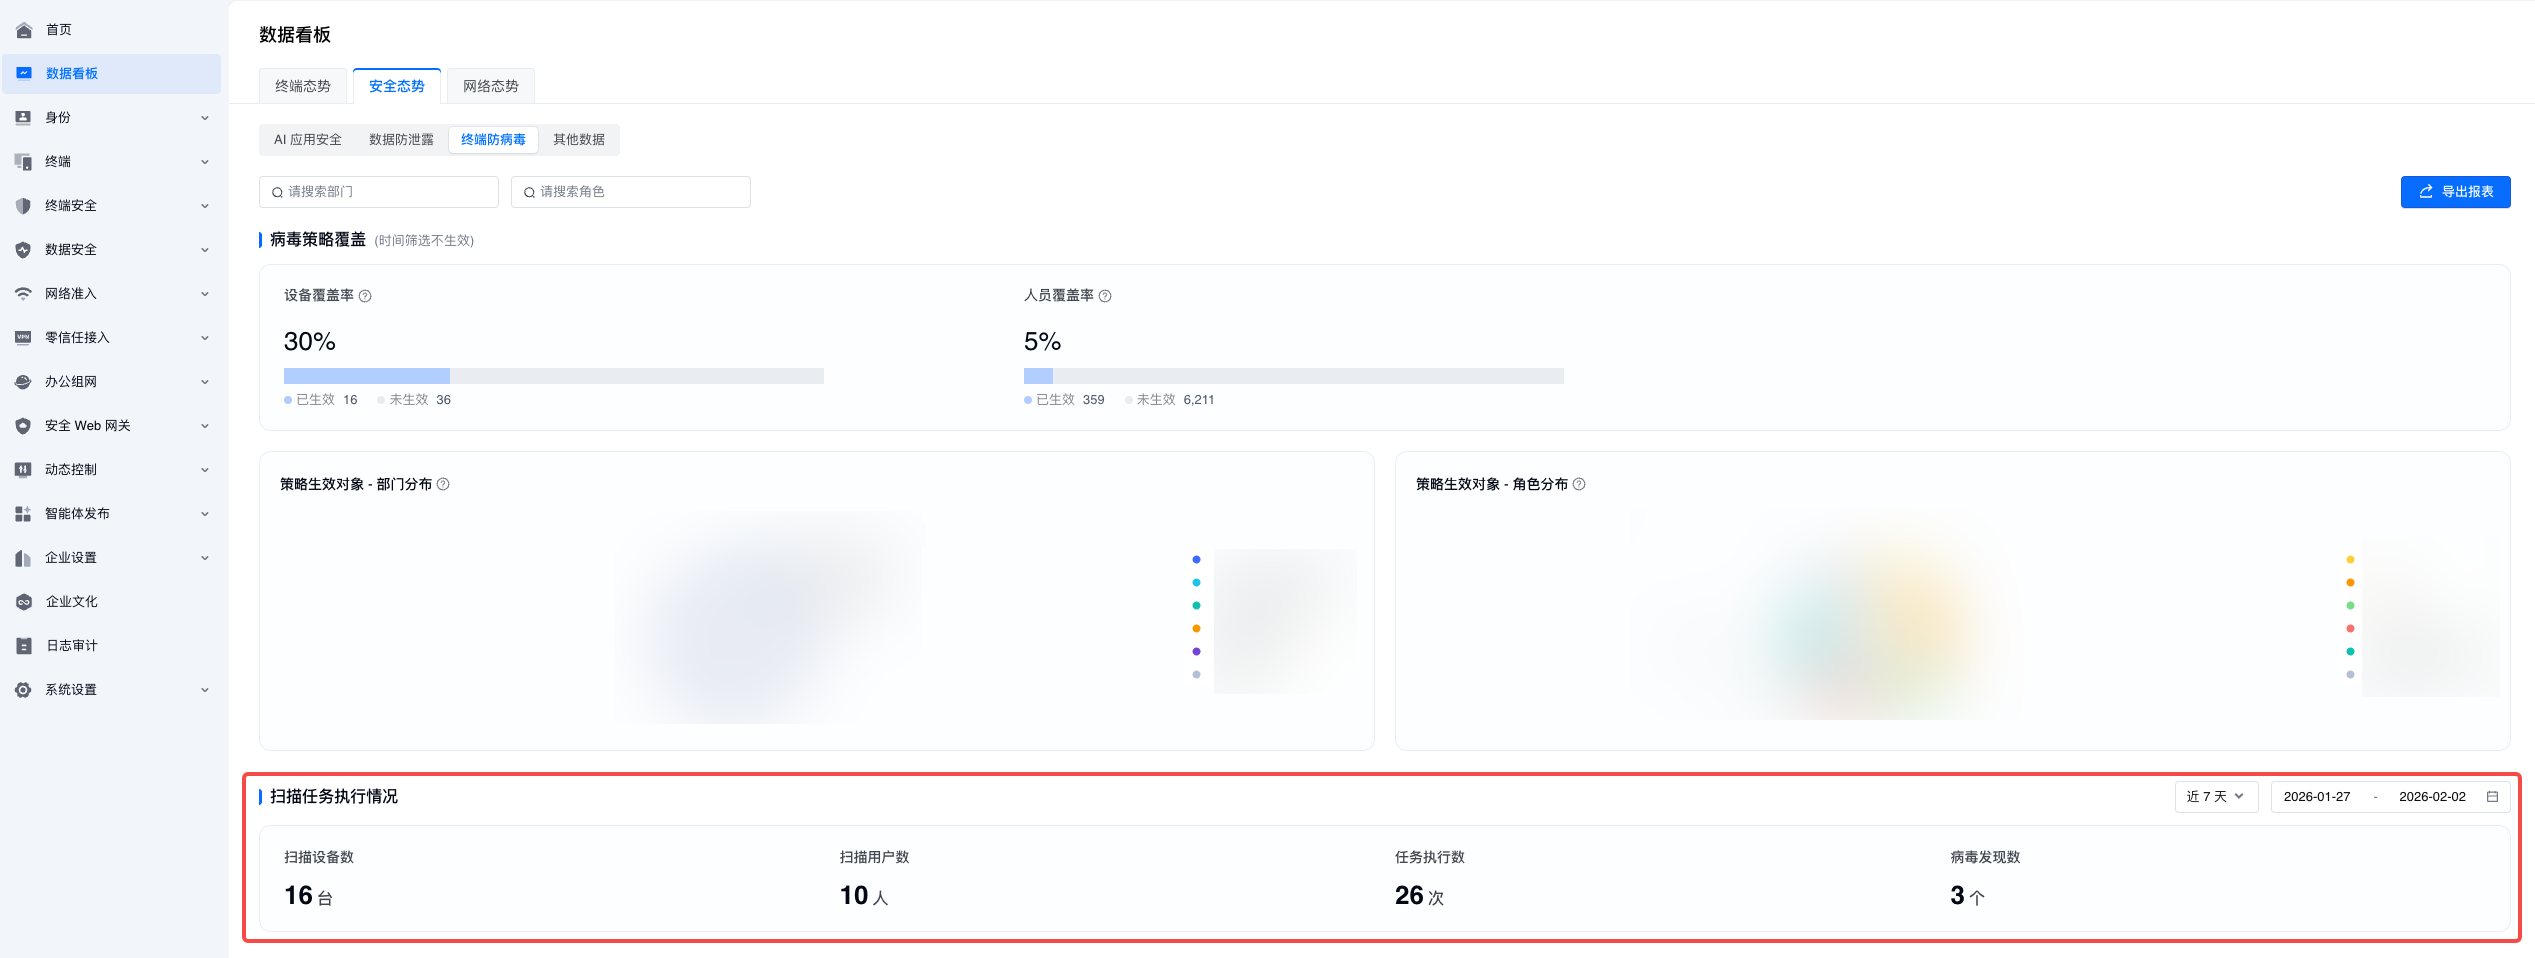Viewport: 2535px width, 958px height.
Task: Click help icon beside 设备覆盖率
Action: [x=365, y=296]
